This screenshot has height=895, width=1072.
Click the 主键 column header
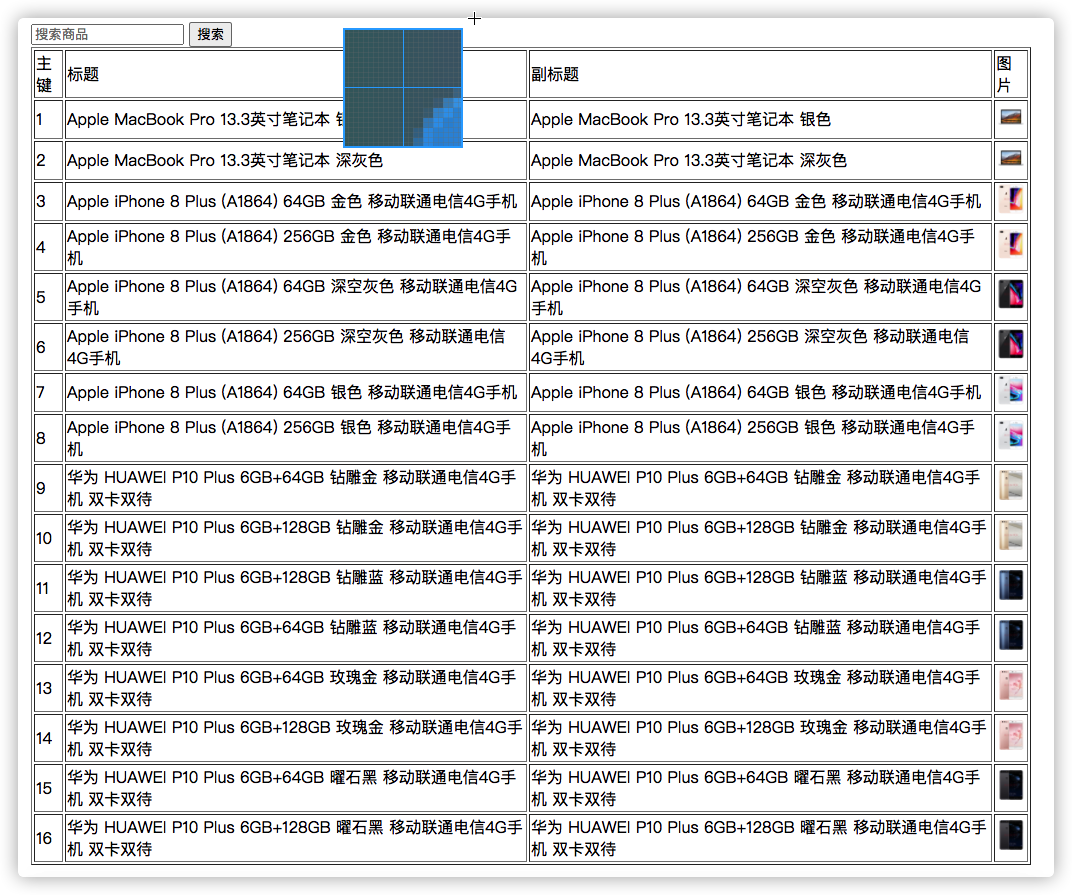[44, 74]
